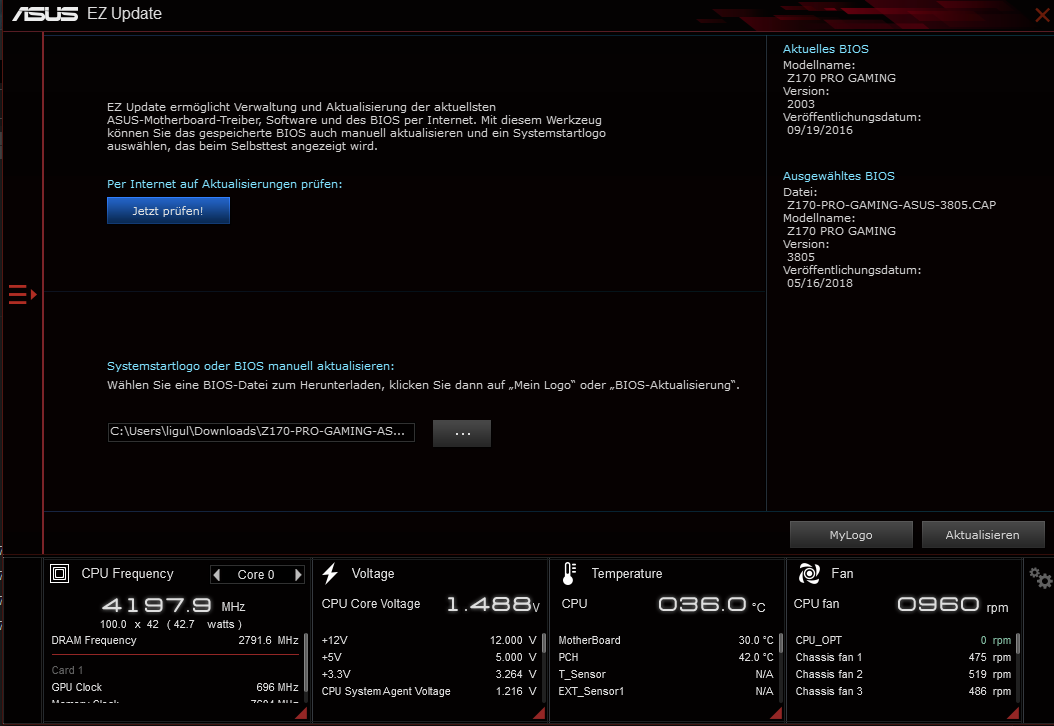Click the Per Internet auf Aktualisierungen prüfen heading
This screenshot has width=1054, height=726.
click(225, 184)
